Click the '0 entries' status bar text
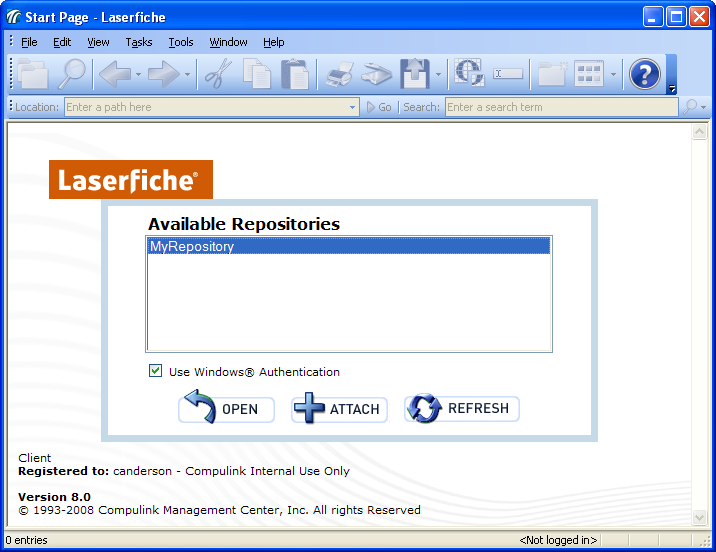 coord(26,540)
